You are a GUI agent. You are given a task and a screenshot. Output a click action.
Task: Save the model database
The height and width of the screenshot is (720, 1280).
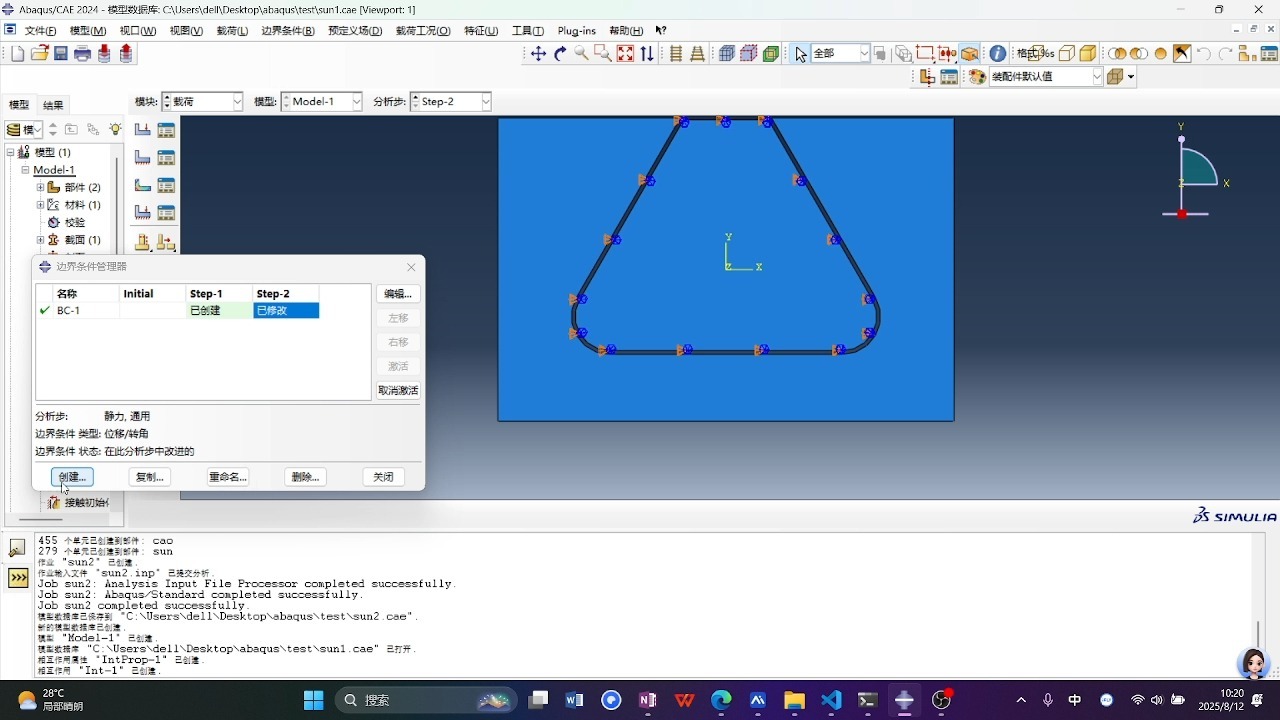(x=61, y=54)
